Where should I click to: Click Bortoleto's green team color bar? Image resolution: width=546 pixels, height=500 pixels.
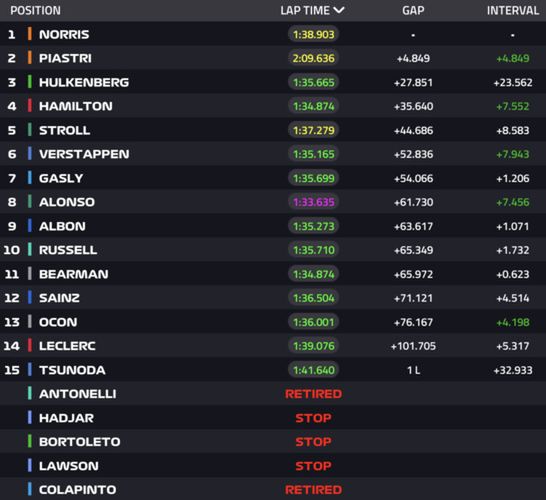30,442
